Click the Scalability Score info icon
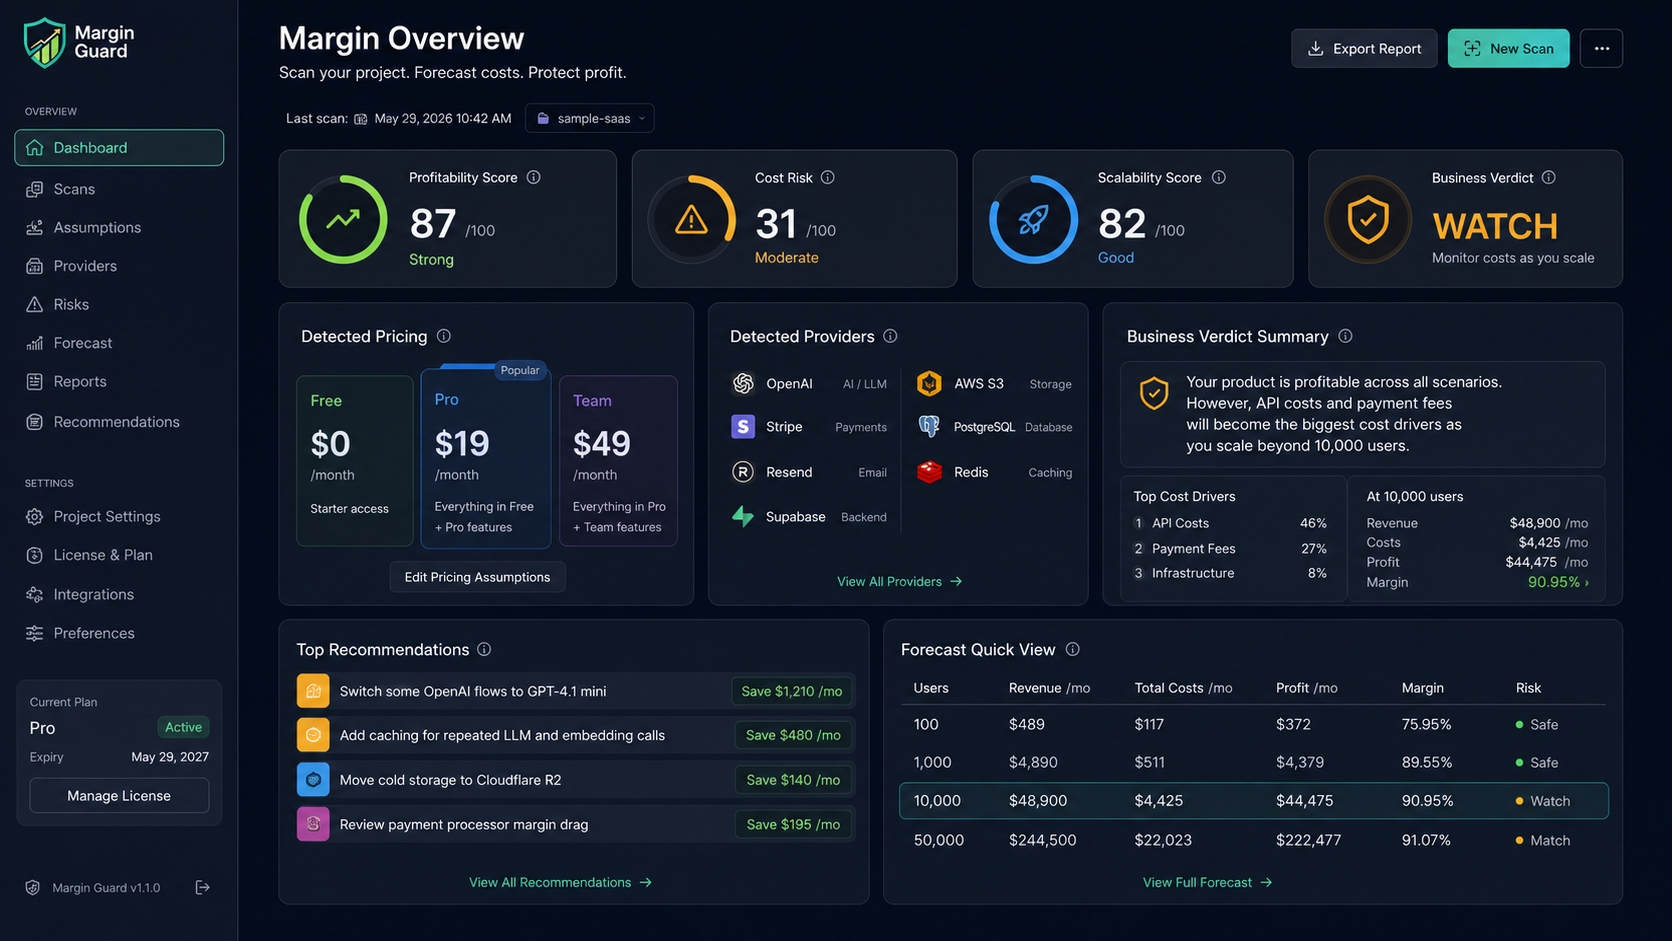The width and height of the screenshot is (1672, 941). point(1219,177)
